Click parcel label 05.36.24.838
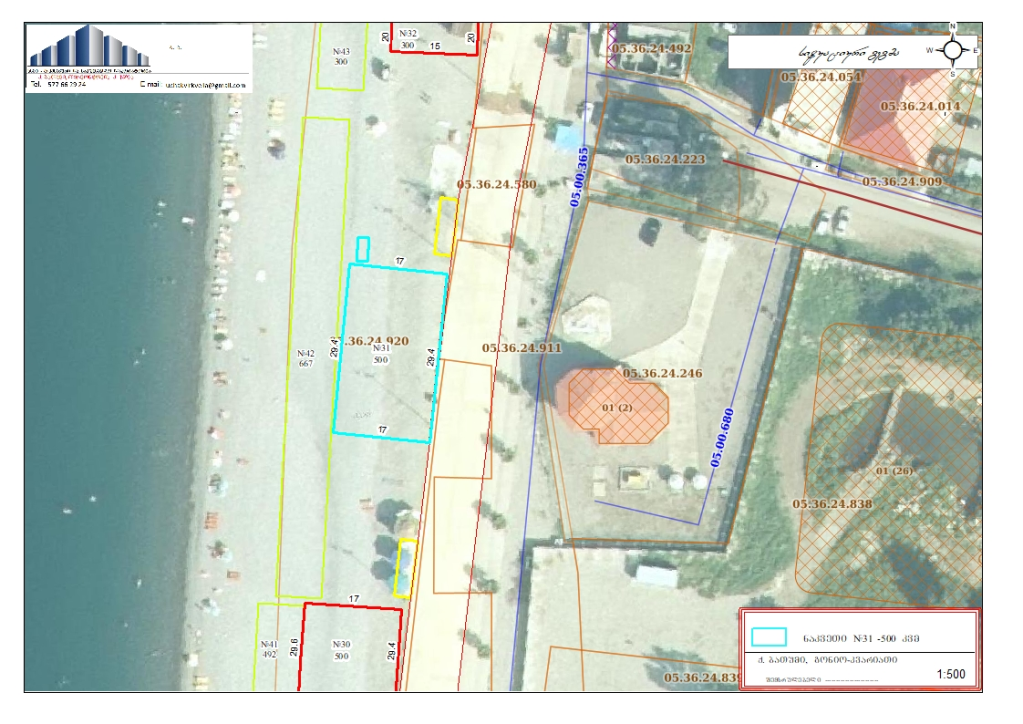This screenshot has width=1023, height=724. pyautogui.click(x=832, y=504)
